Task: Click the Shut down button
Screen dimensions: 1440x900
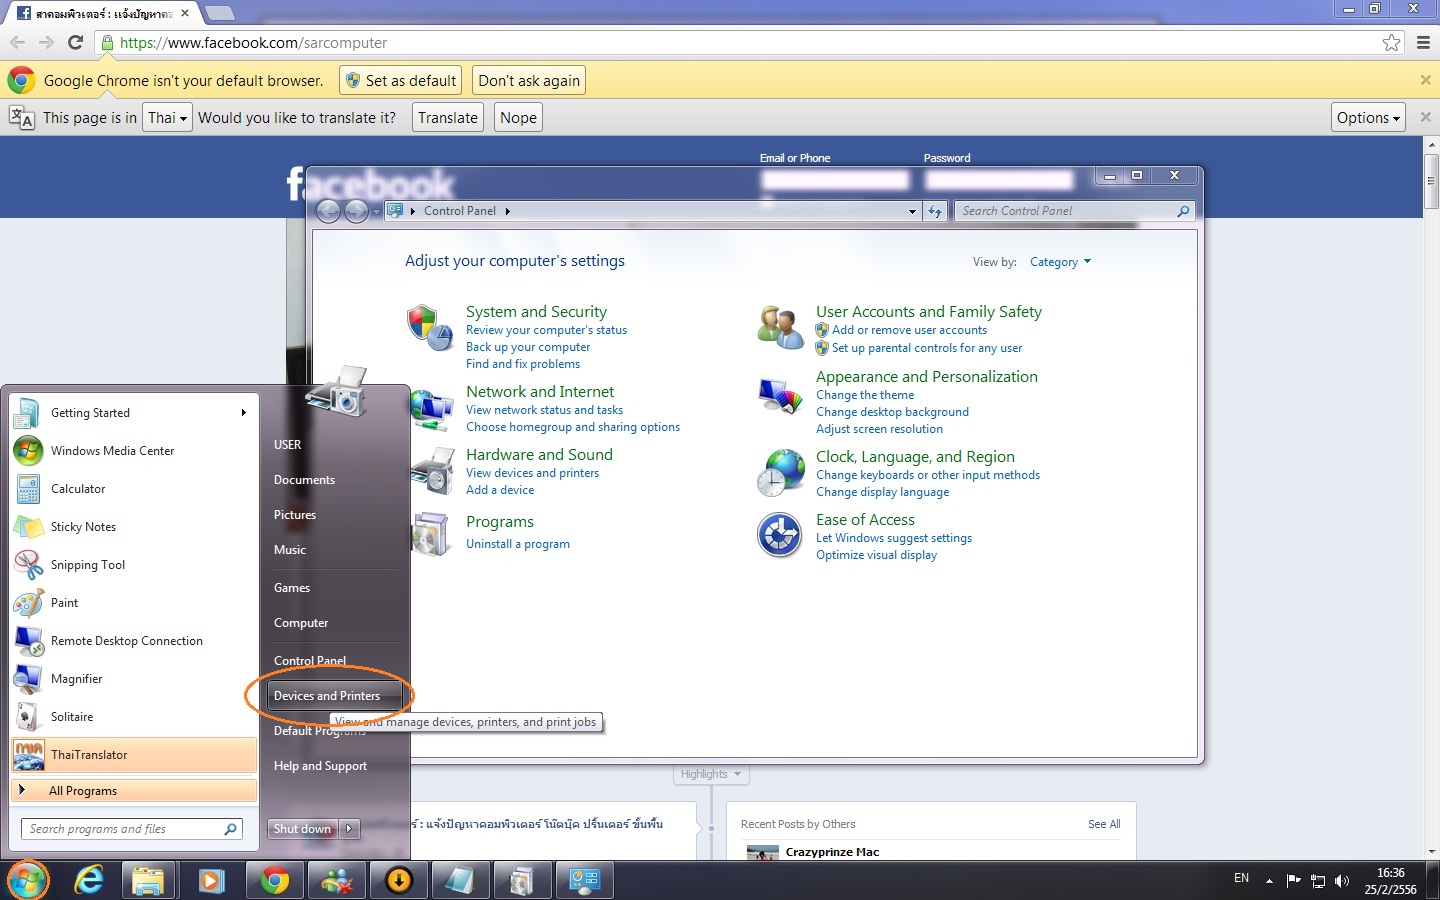Action: pyautogui.click(x=303, y=828)
